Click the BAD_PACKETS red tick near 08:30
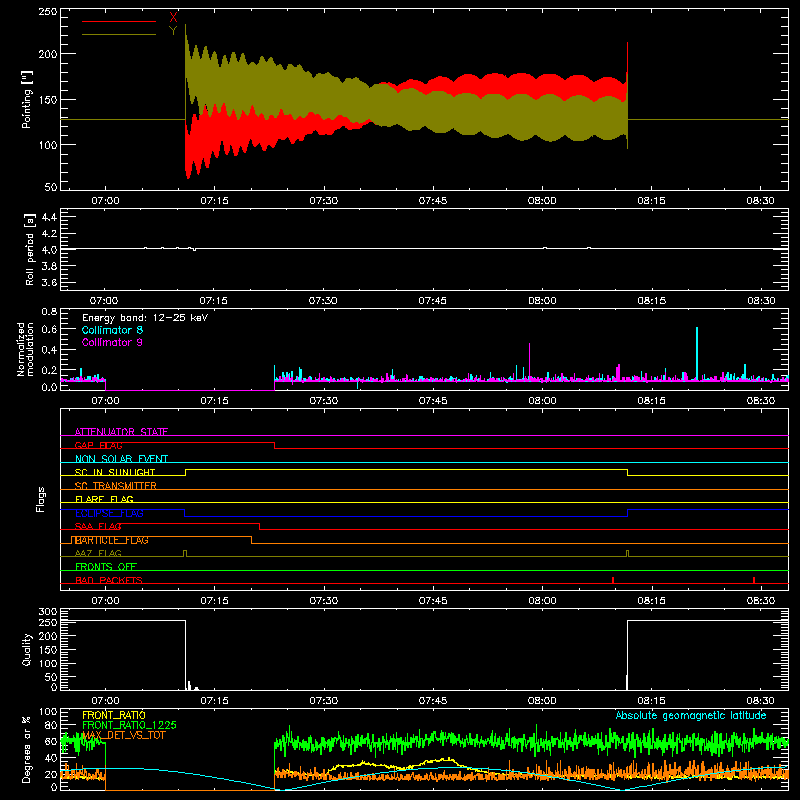 [x=754, y=580]
